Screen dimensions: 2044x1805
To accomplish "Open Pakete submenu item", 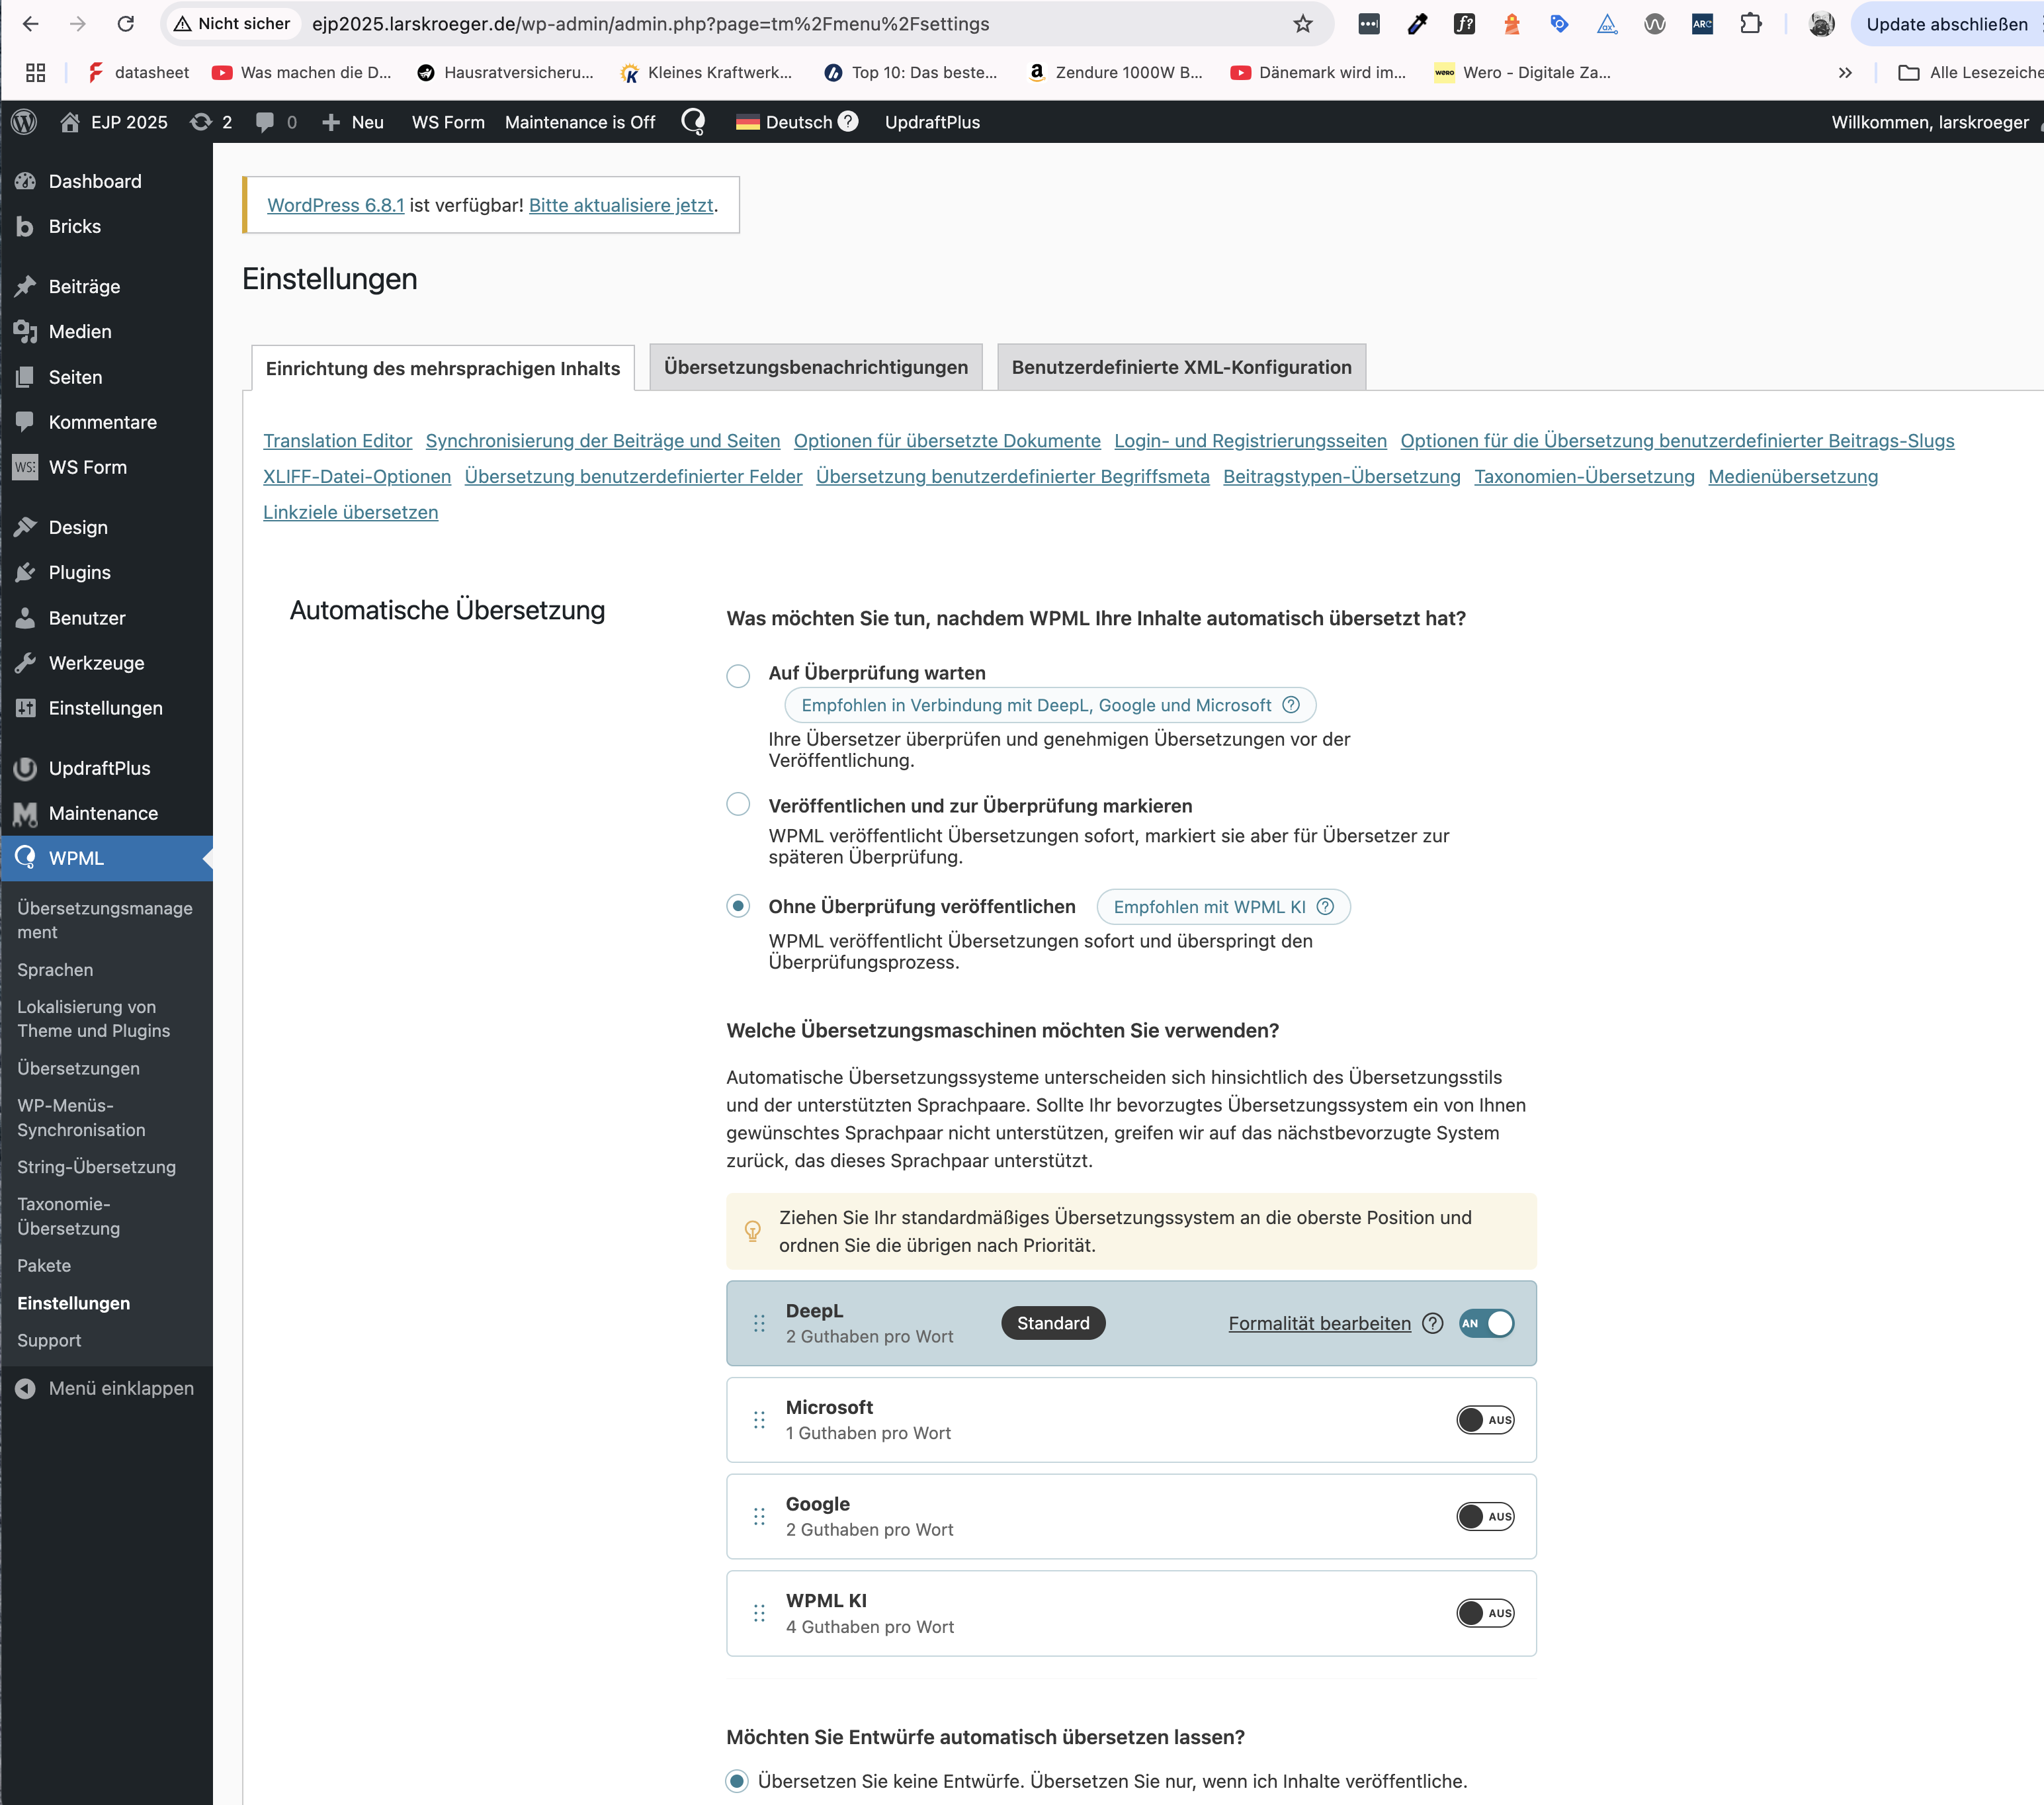I will 44,1265.
